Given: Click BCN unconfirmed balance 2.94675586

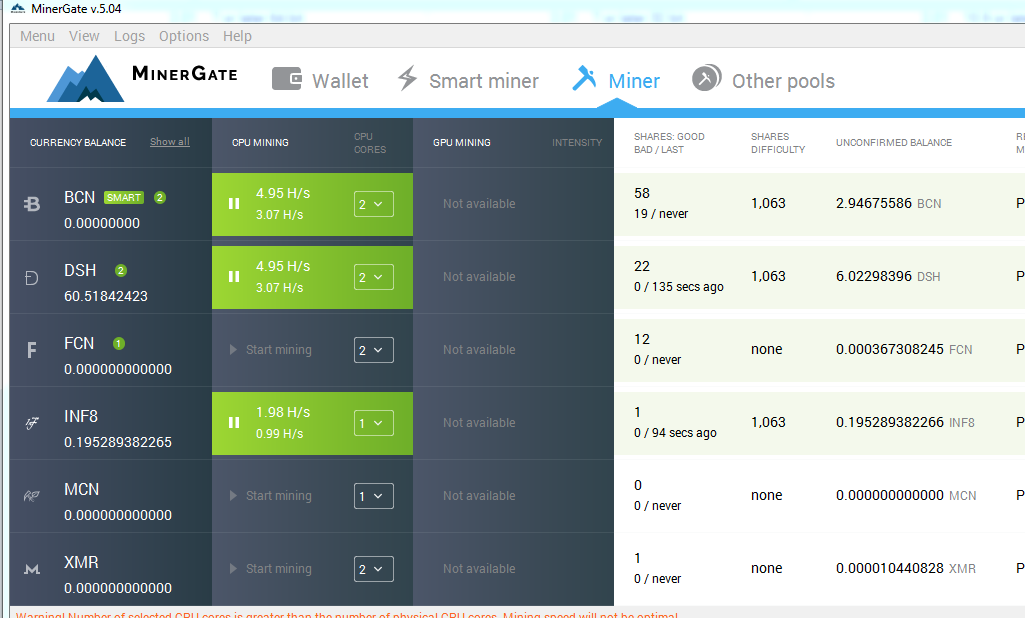Looking at the screenshot, I should [x=873, y=203].
